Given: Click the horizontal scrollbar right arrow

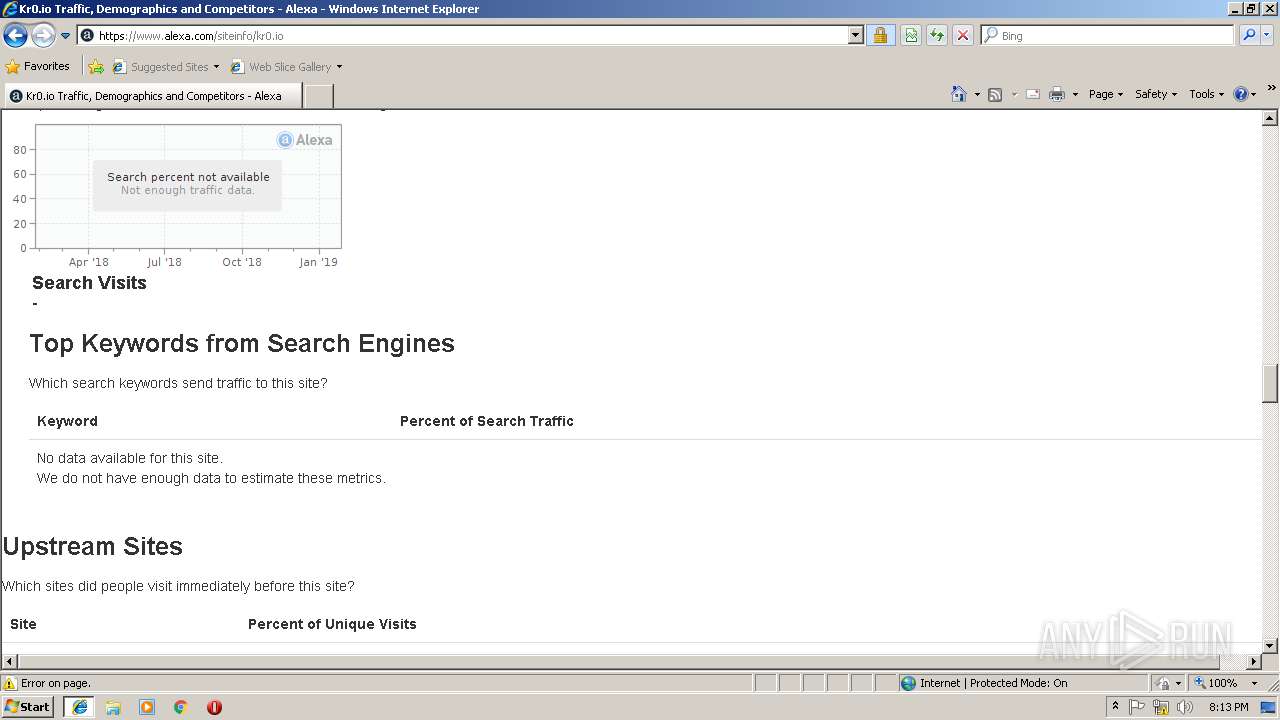Looking at the screenshot, I should 1254,661.
